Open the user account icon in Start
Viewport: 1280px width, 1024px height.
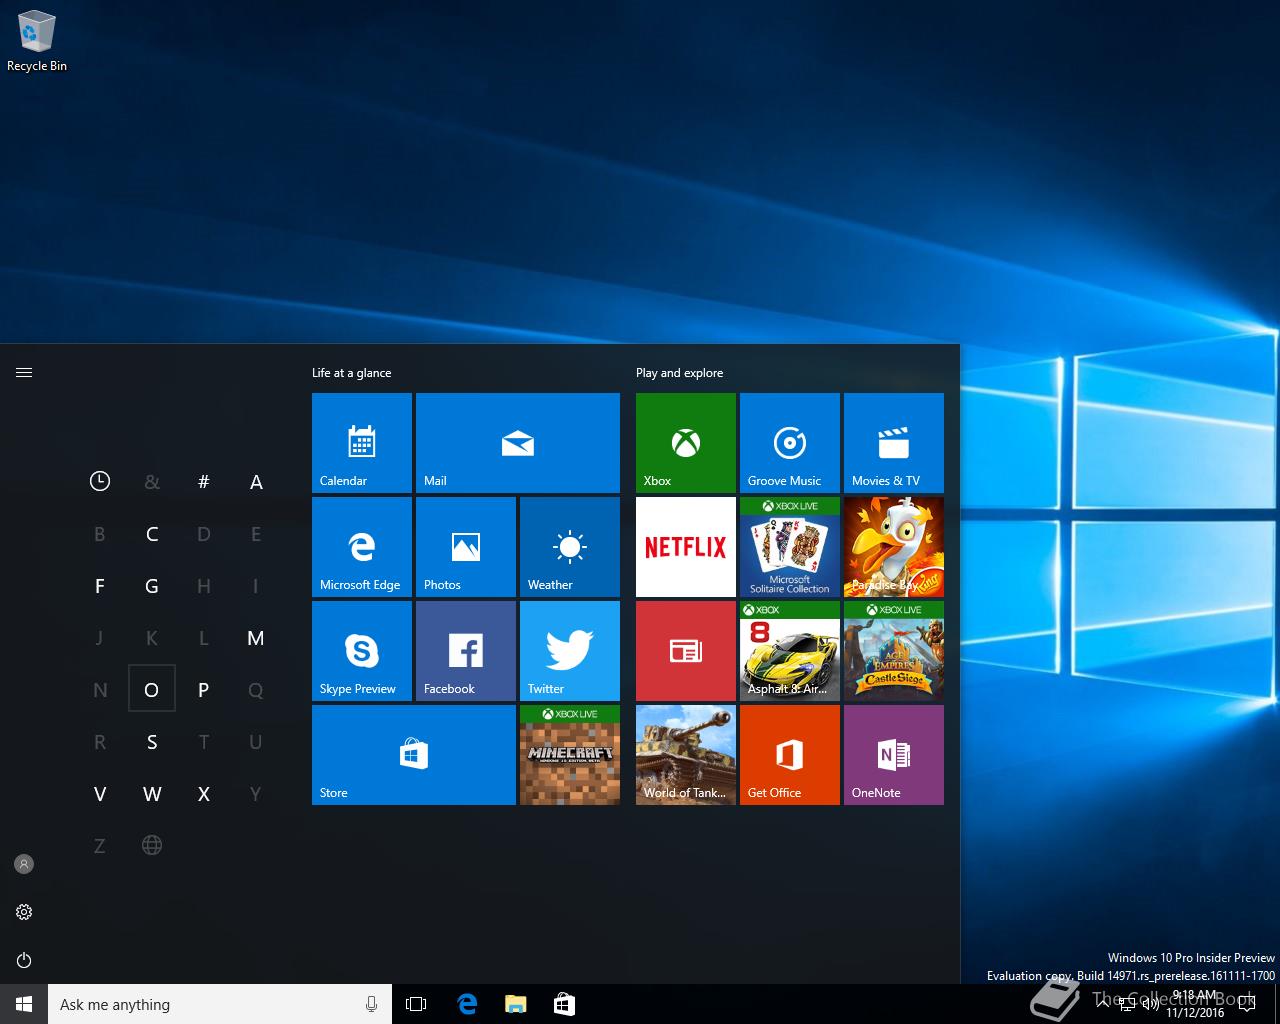point(24,864)
